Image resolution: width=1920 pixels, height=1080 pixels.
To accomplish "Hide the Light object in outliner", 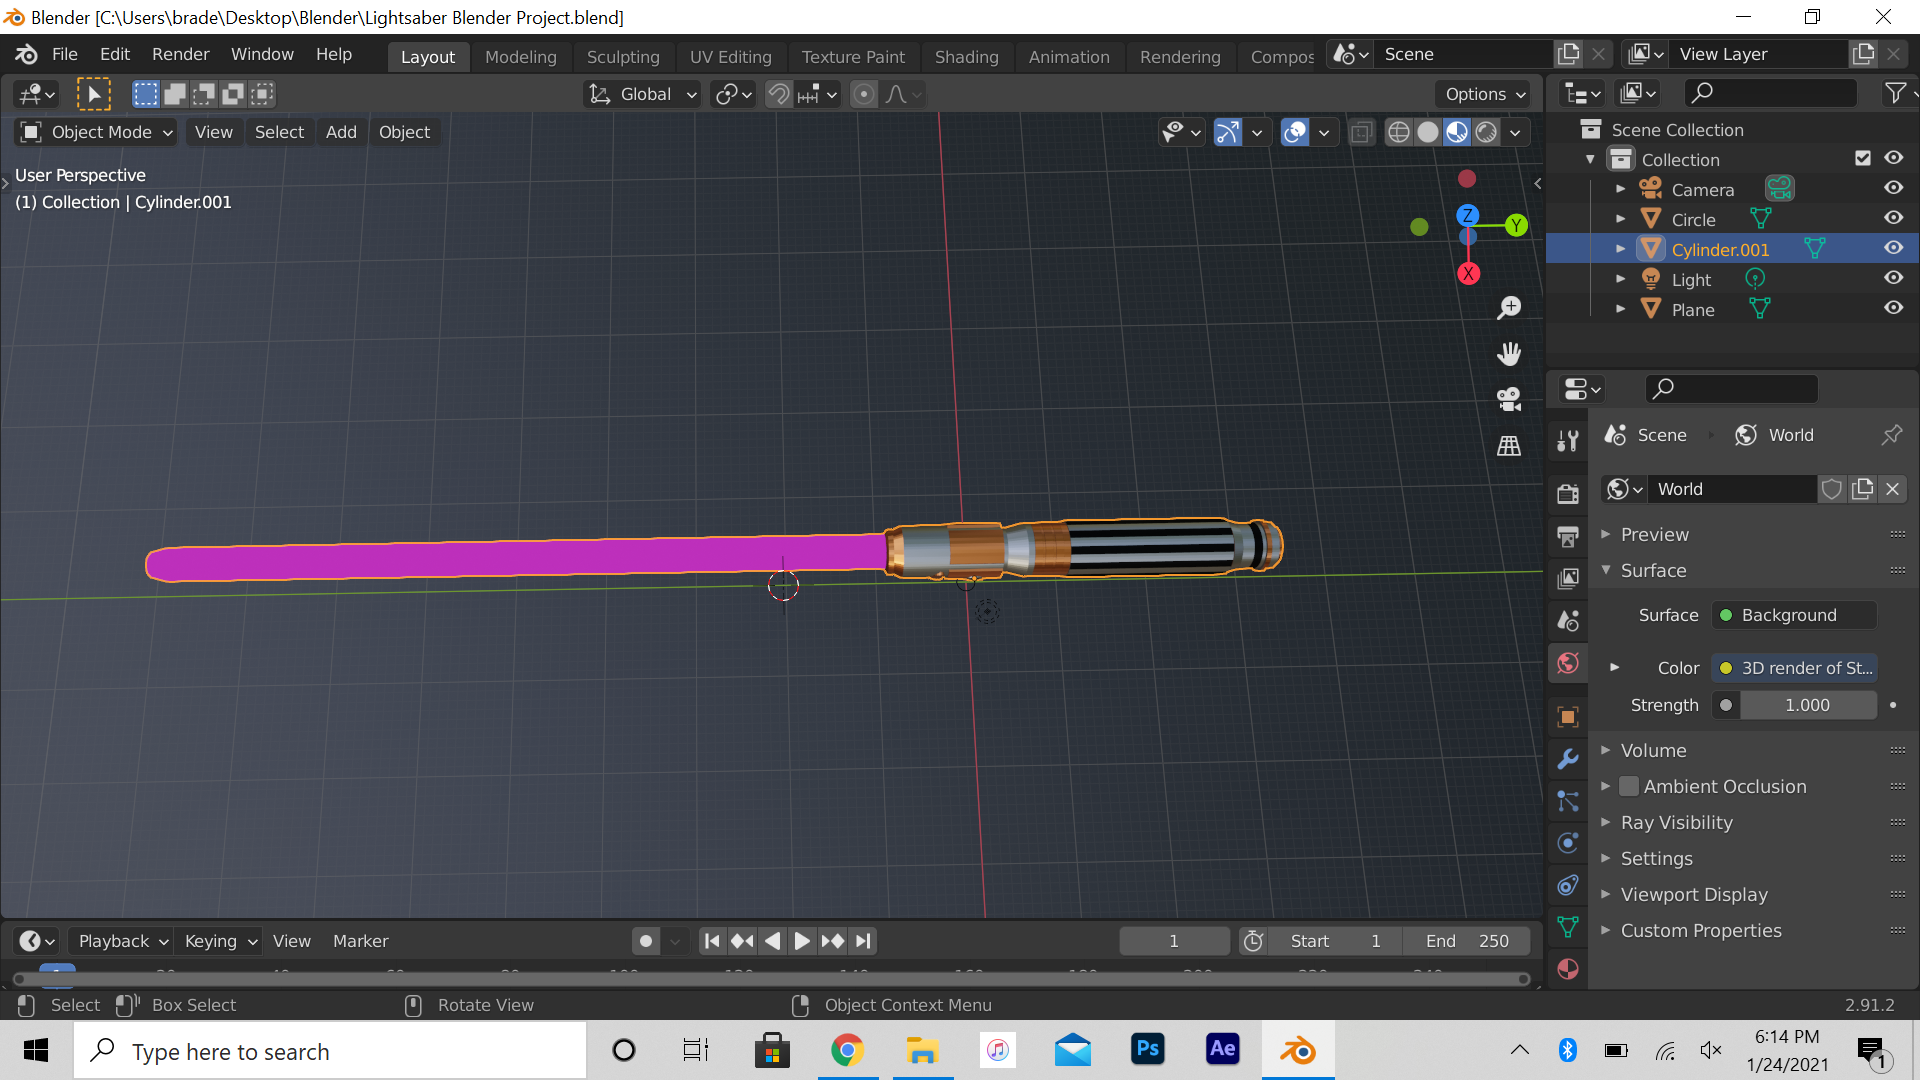I will 1894,278.
